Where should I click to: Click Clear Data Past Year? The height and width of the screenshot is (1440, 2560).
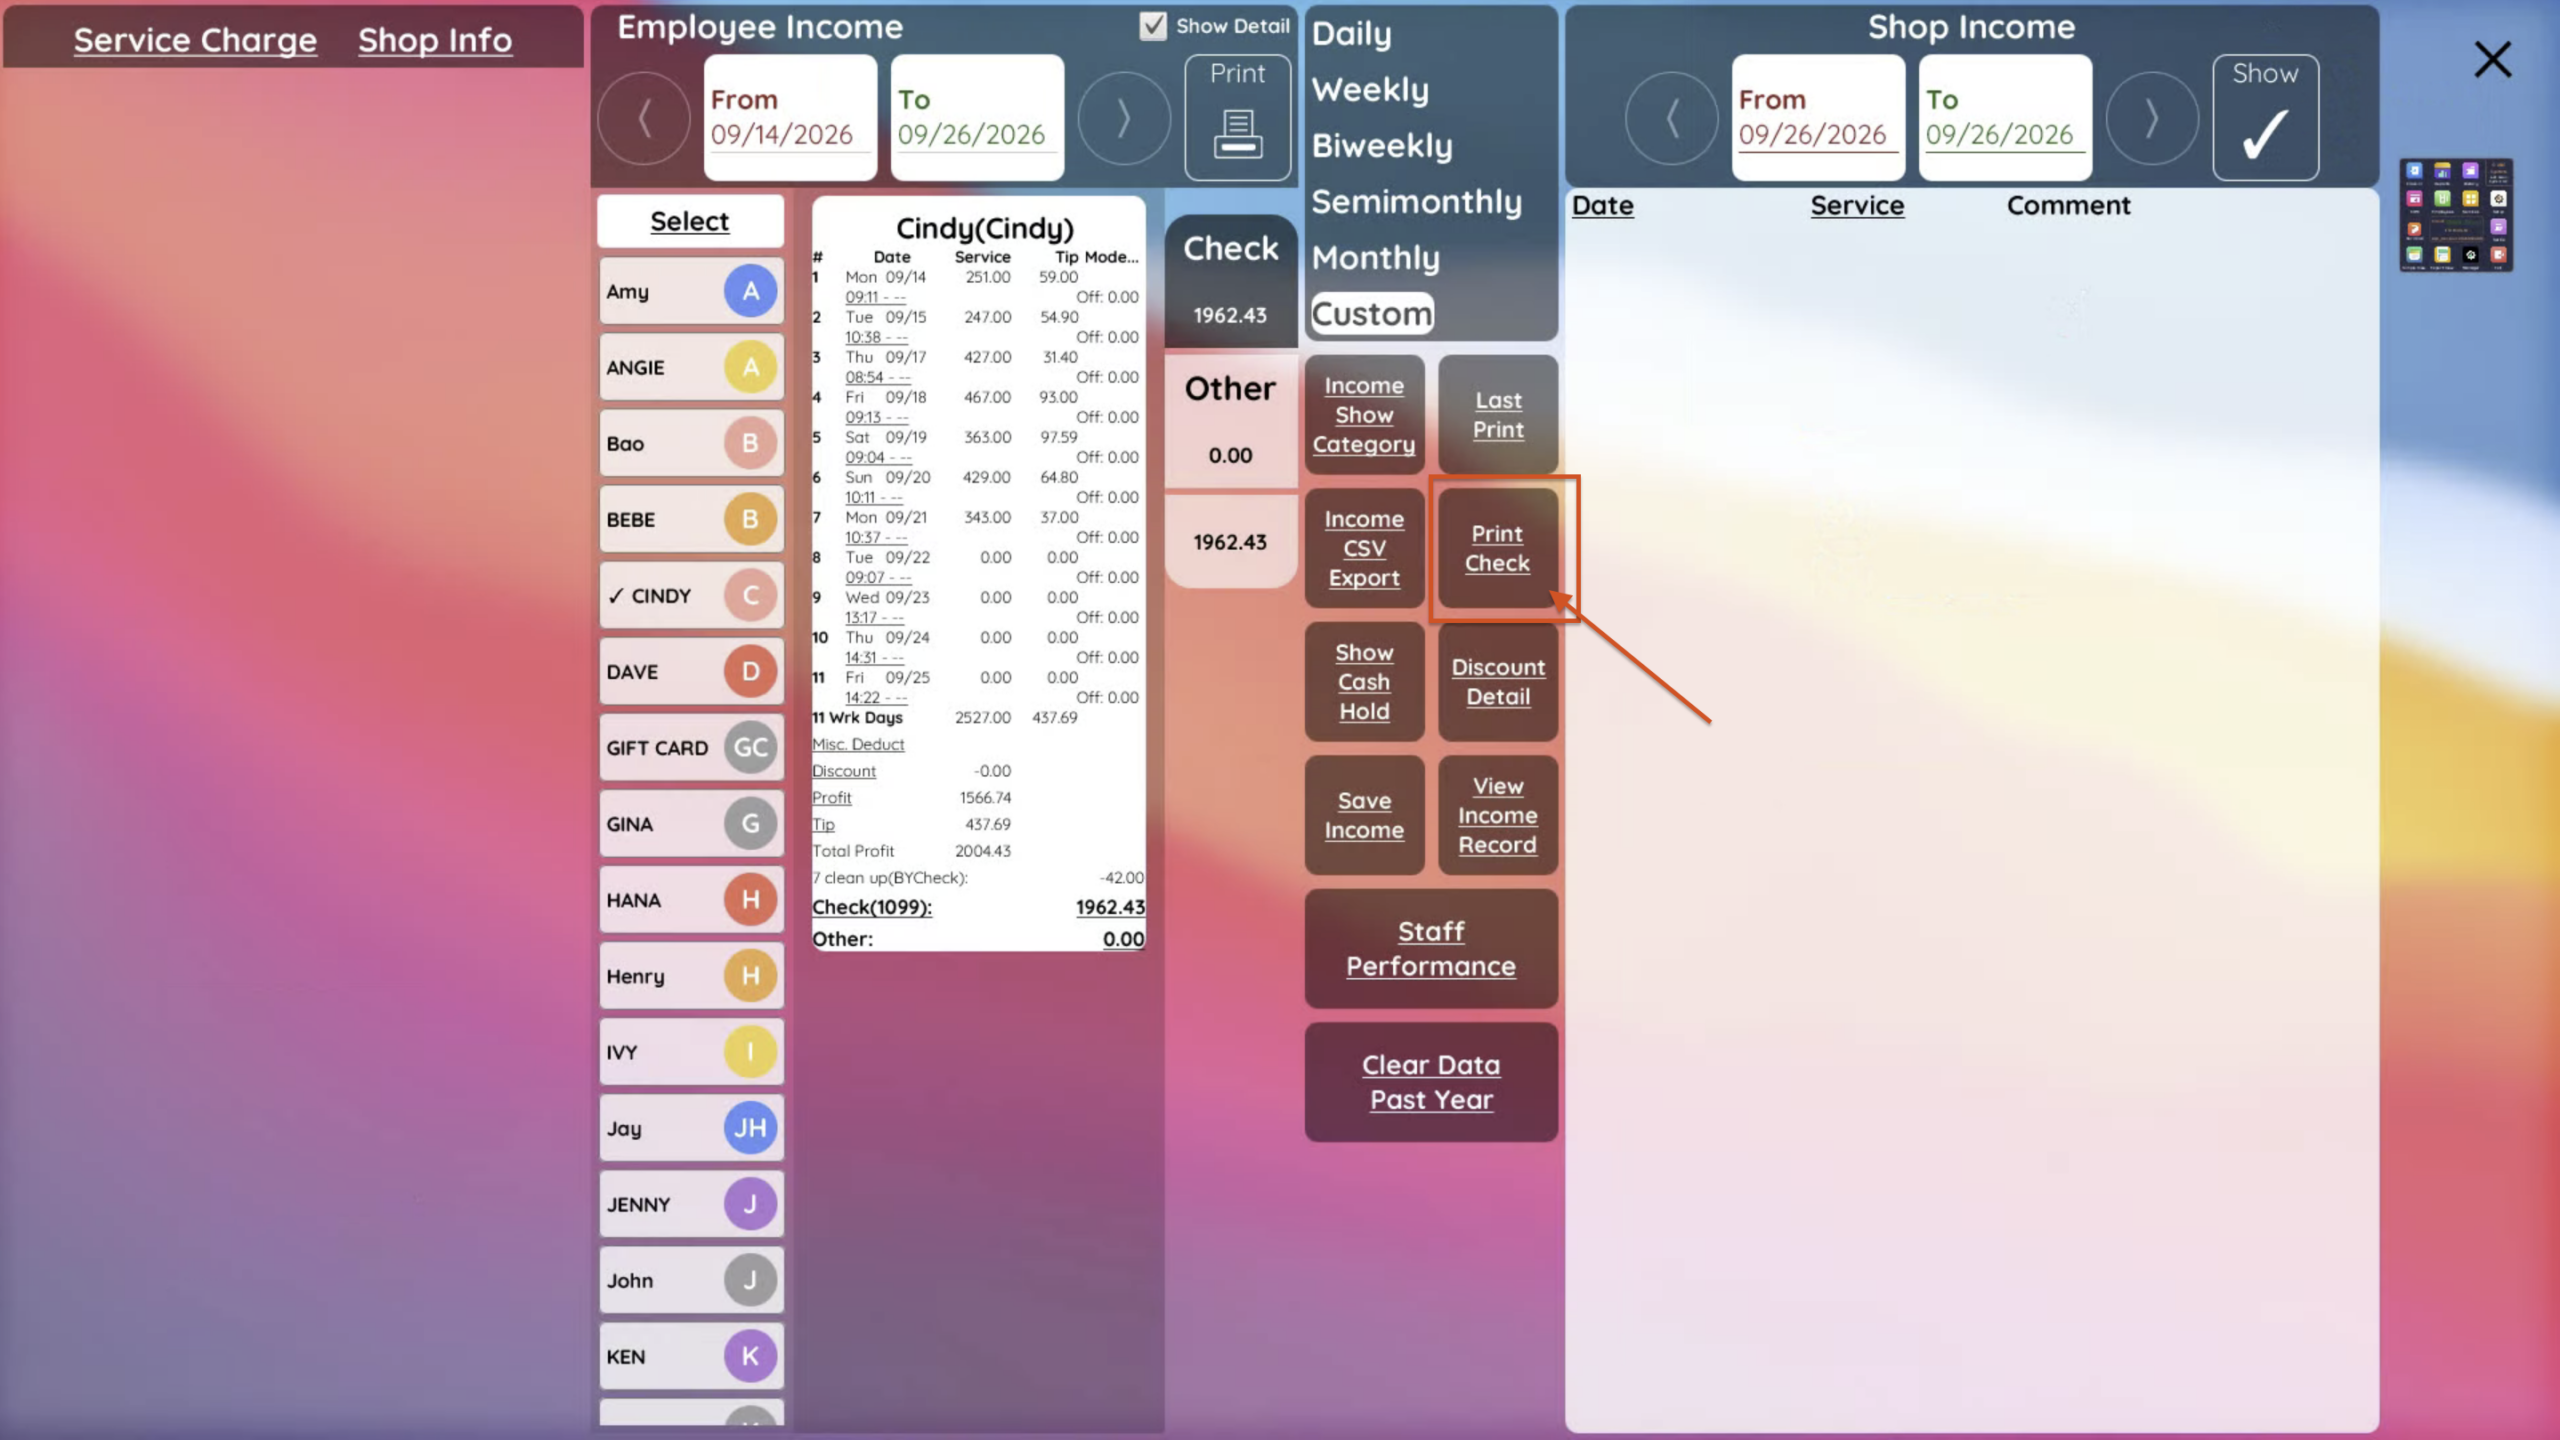1431,1082
